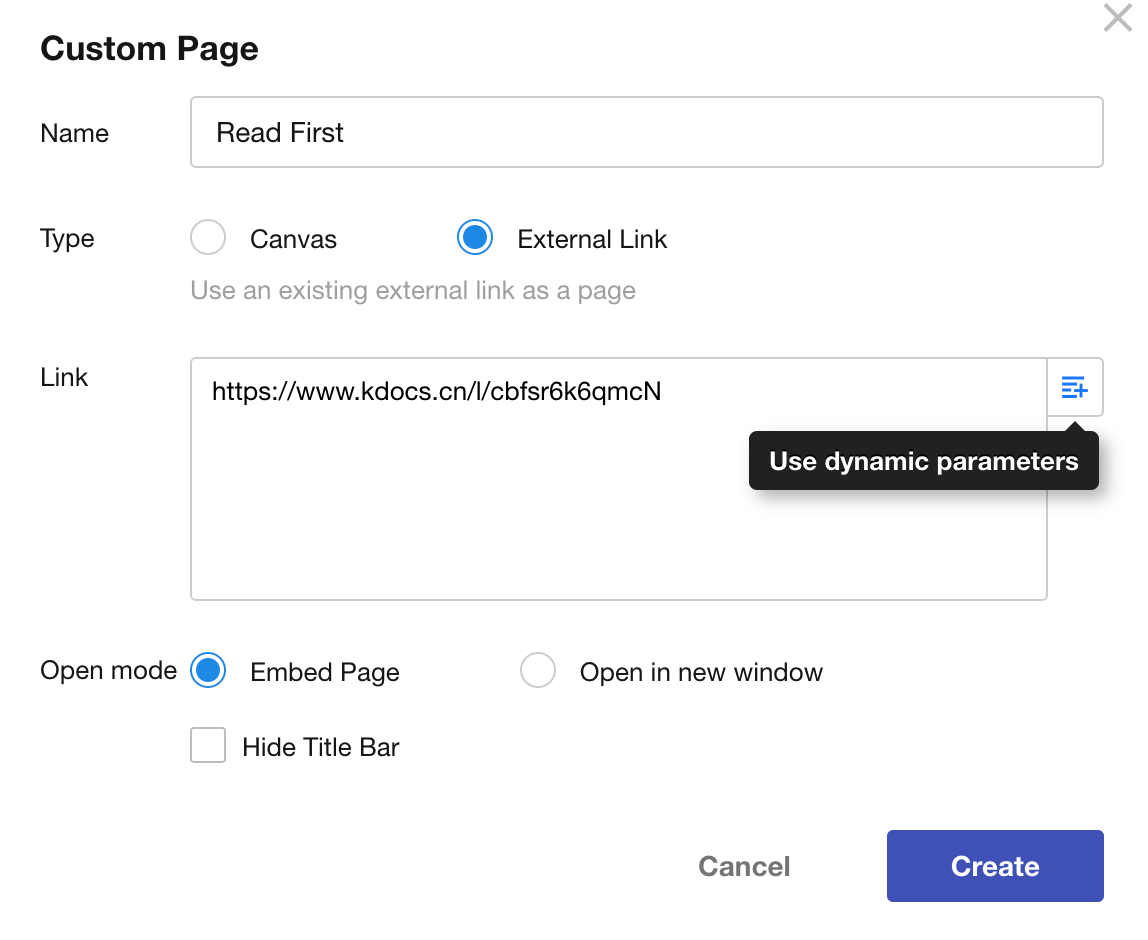The width and height of the screenshot is (1148, 940).
Task: Click the Name field label
Action: 75,133
